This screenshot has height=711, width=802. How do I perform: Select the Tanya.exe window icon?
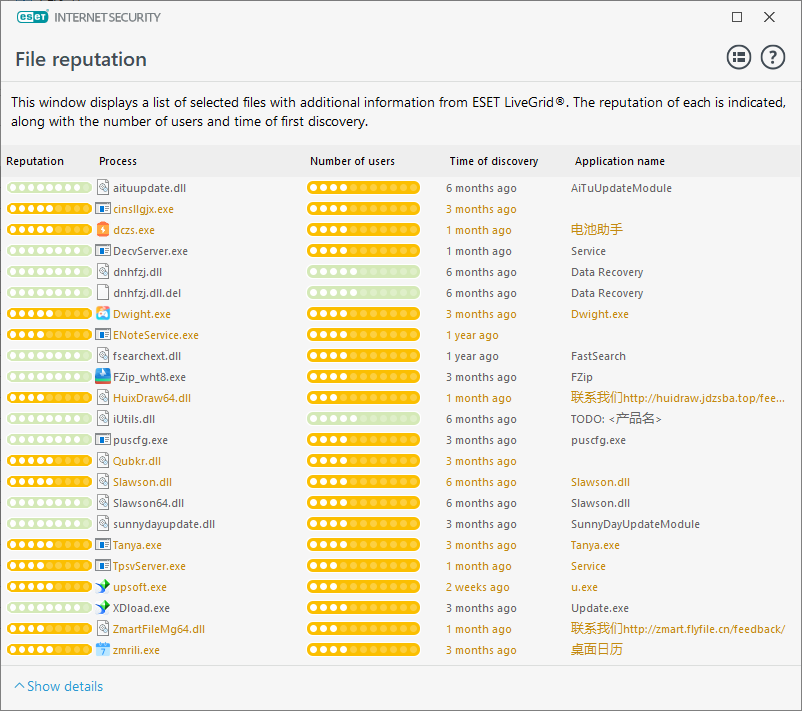(x=103, y=544)
